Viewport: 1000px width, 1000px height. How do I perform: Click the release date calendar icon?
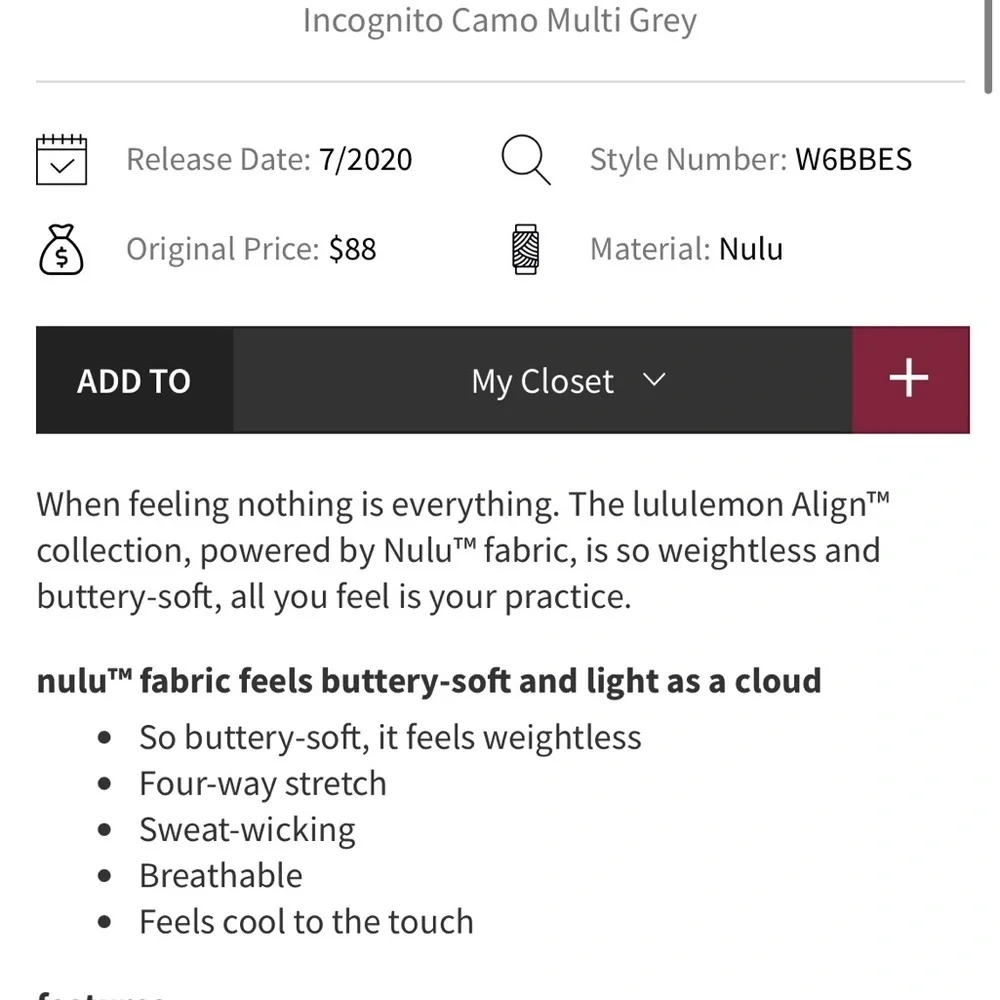[61, 159]
